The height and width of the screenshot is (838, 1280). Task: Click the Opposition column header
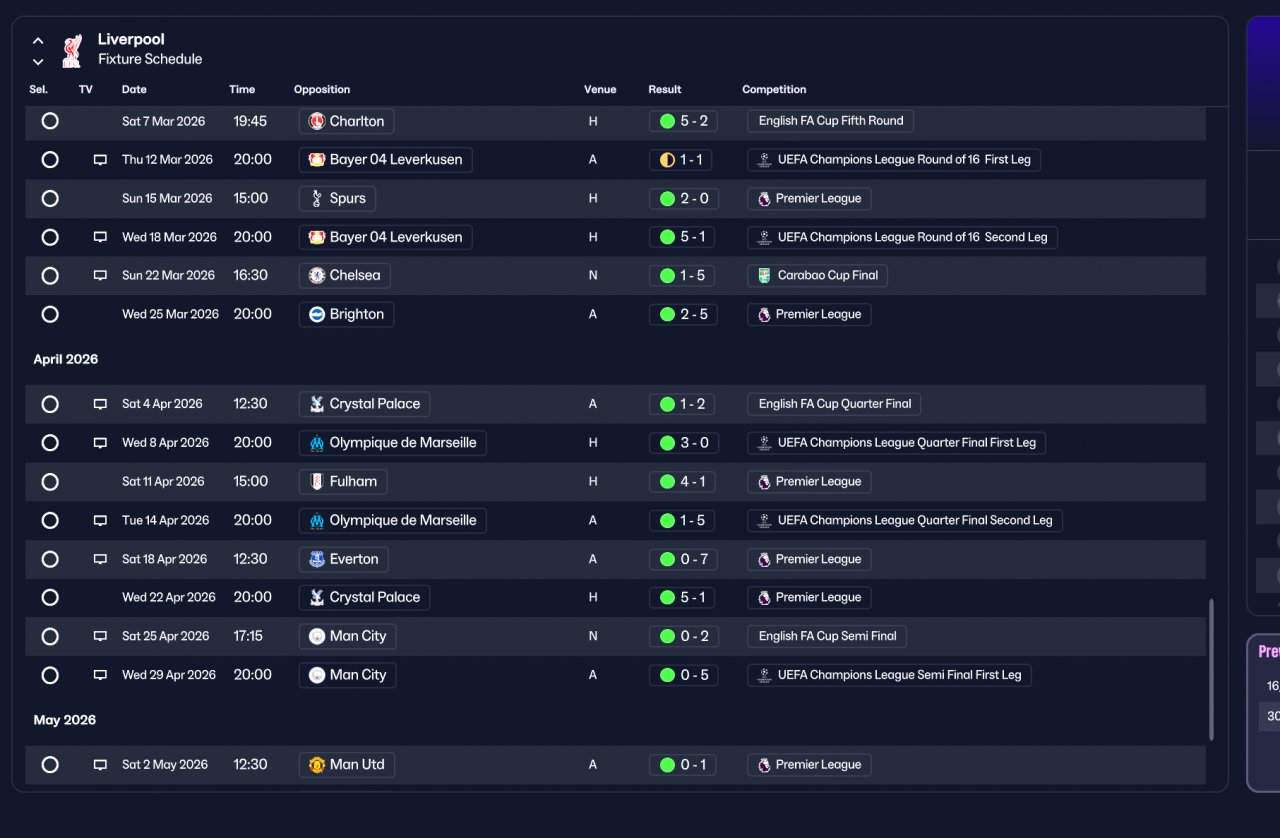click(x=322, y=90)
